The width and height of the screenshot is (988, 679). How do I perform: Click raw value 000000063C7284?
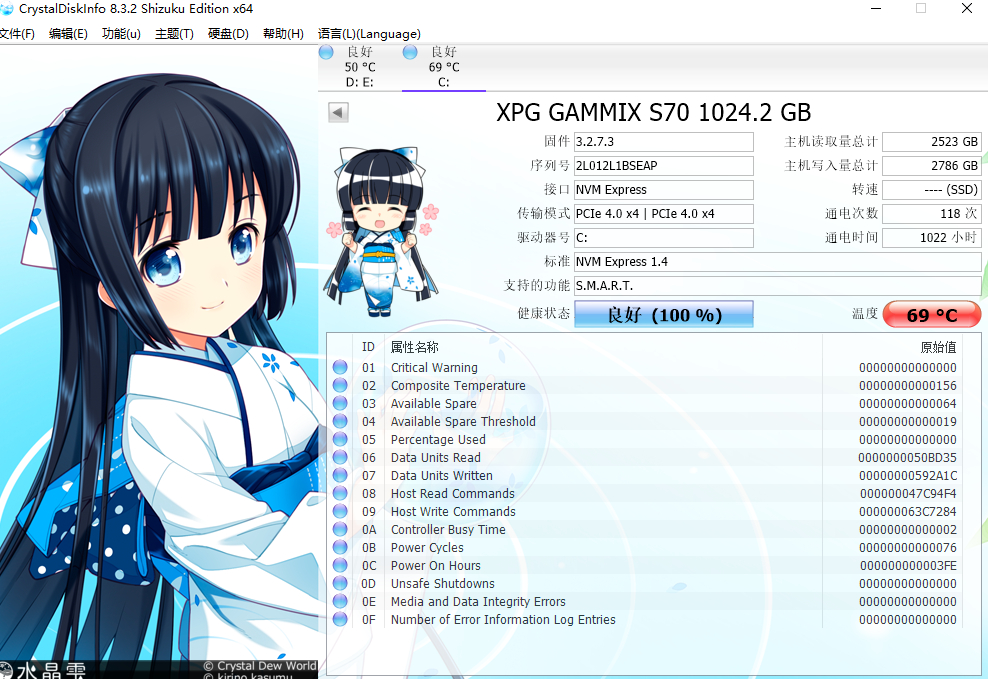pos(908,511)
